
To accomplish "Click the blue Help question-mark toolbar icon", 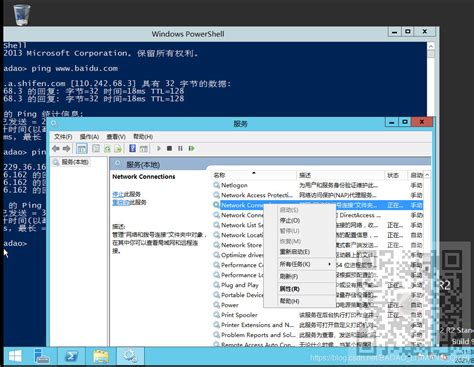I will pos(132,148).
